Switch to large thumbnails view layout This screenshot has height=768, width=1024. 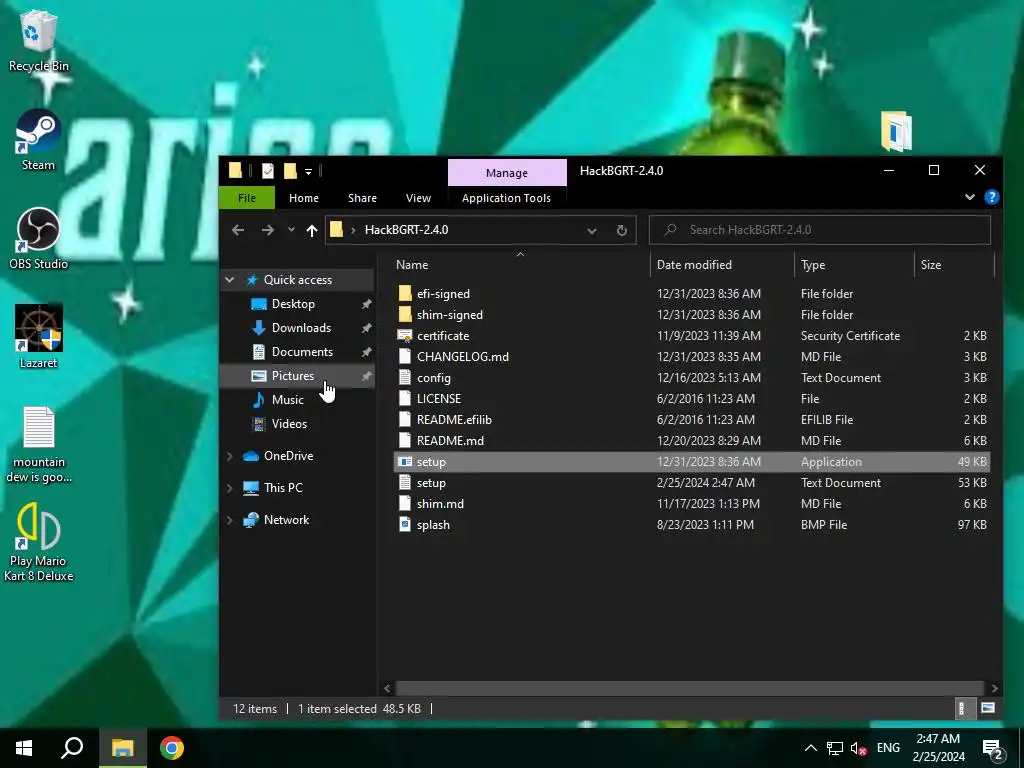tap(987, 708)
